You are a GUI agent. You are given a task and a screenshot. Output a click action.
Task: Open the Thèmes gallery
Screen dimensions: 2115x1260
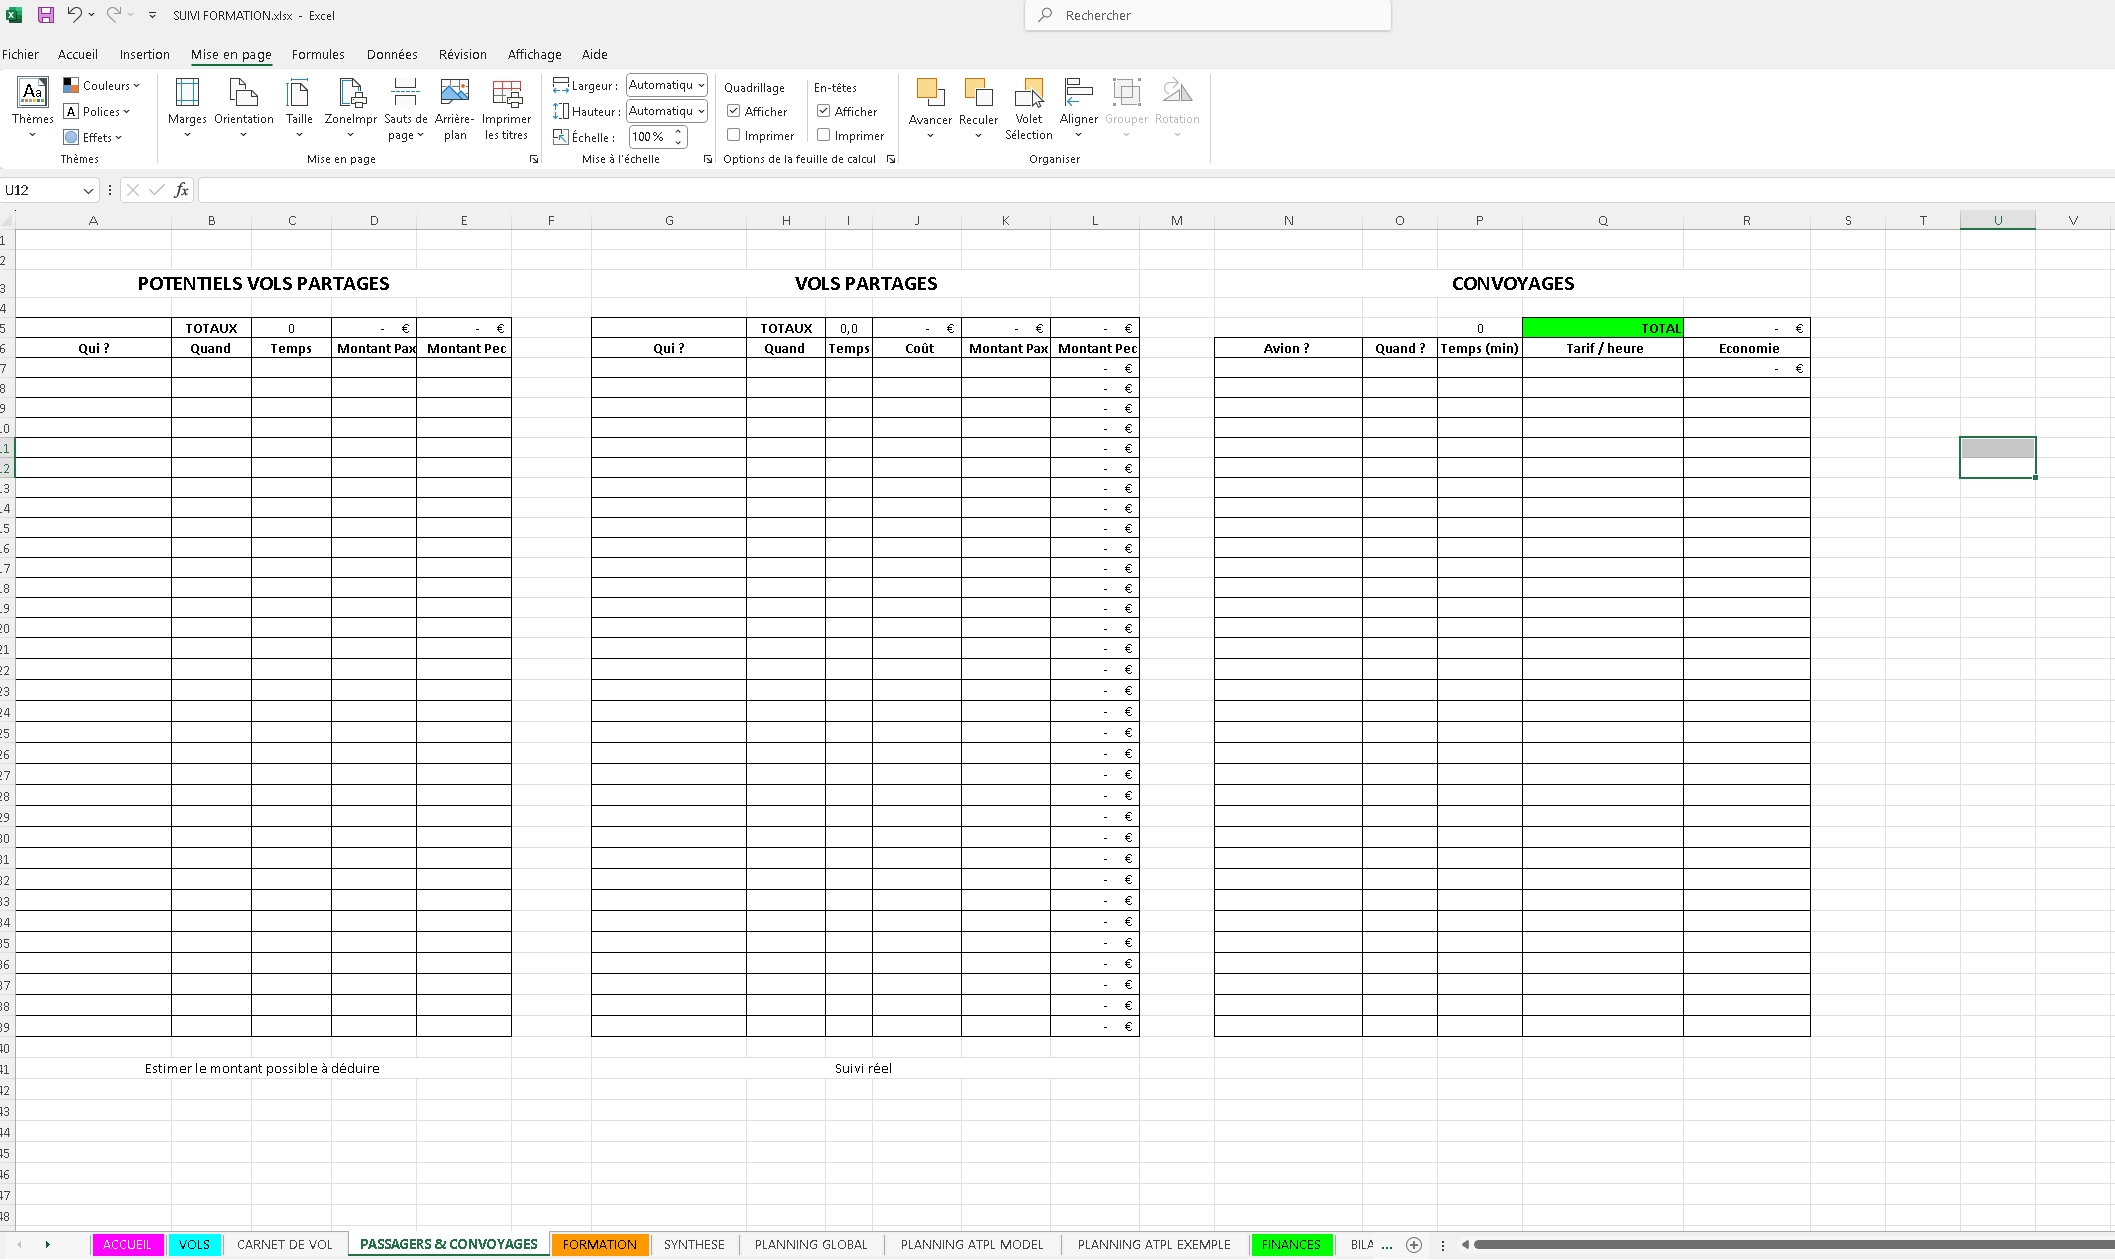pos(32,108)
